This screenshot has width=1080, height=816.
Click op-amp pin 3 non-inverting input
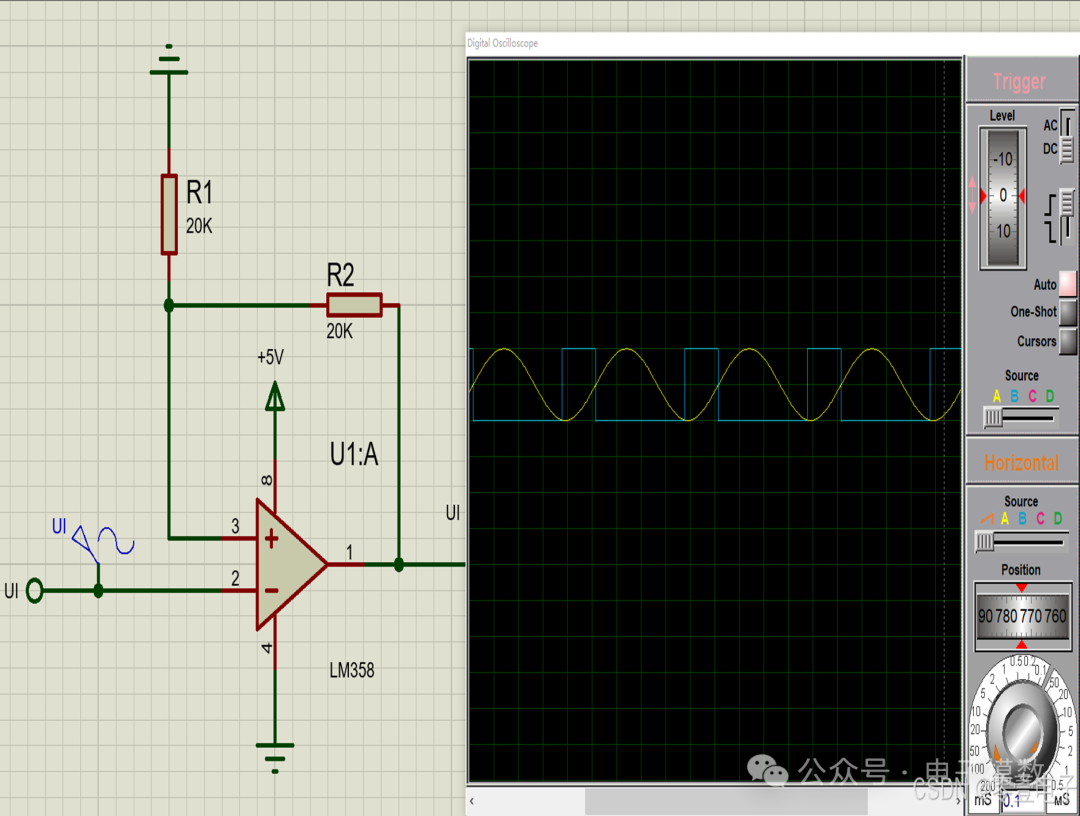(x=239, y=538)
